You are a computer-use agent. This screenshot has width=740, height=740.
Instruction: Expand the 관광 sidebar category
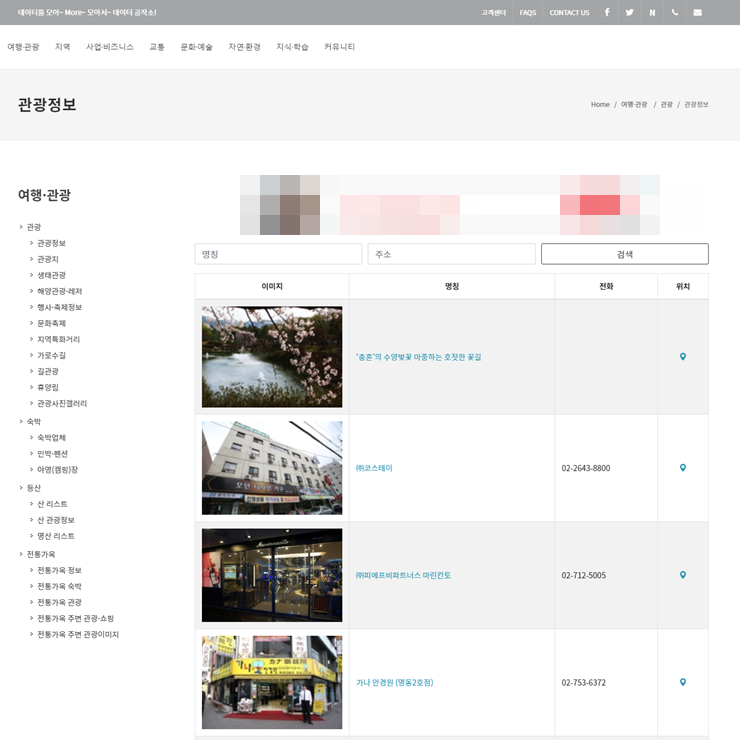[x=34, y=227]
